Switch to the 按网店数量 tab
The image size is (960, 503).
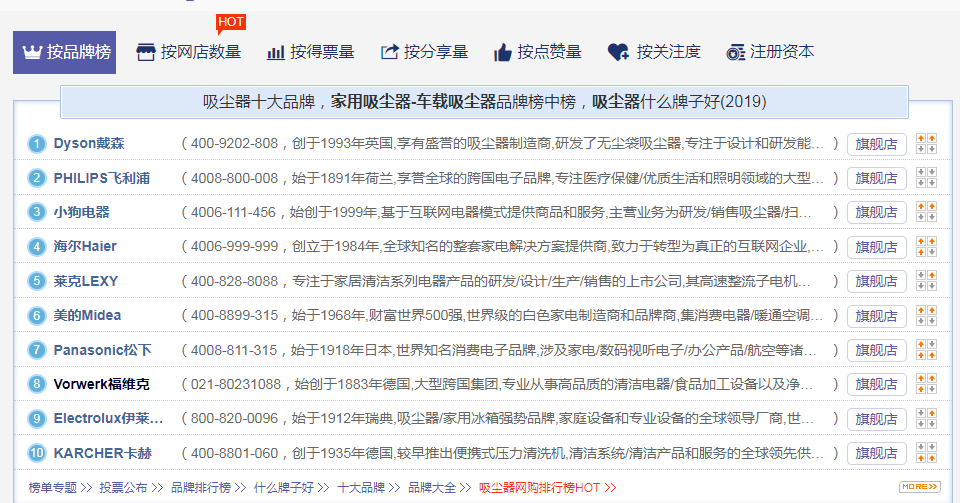(x=189, y=53)
